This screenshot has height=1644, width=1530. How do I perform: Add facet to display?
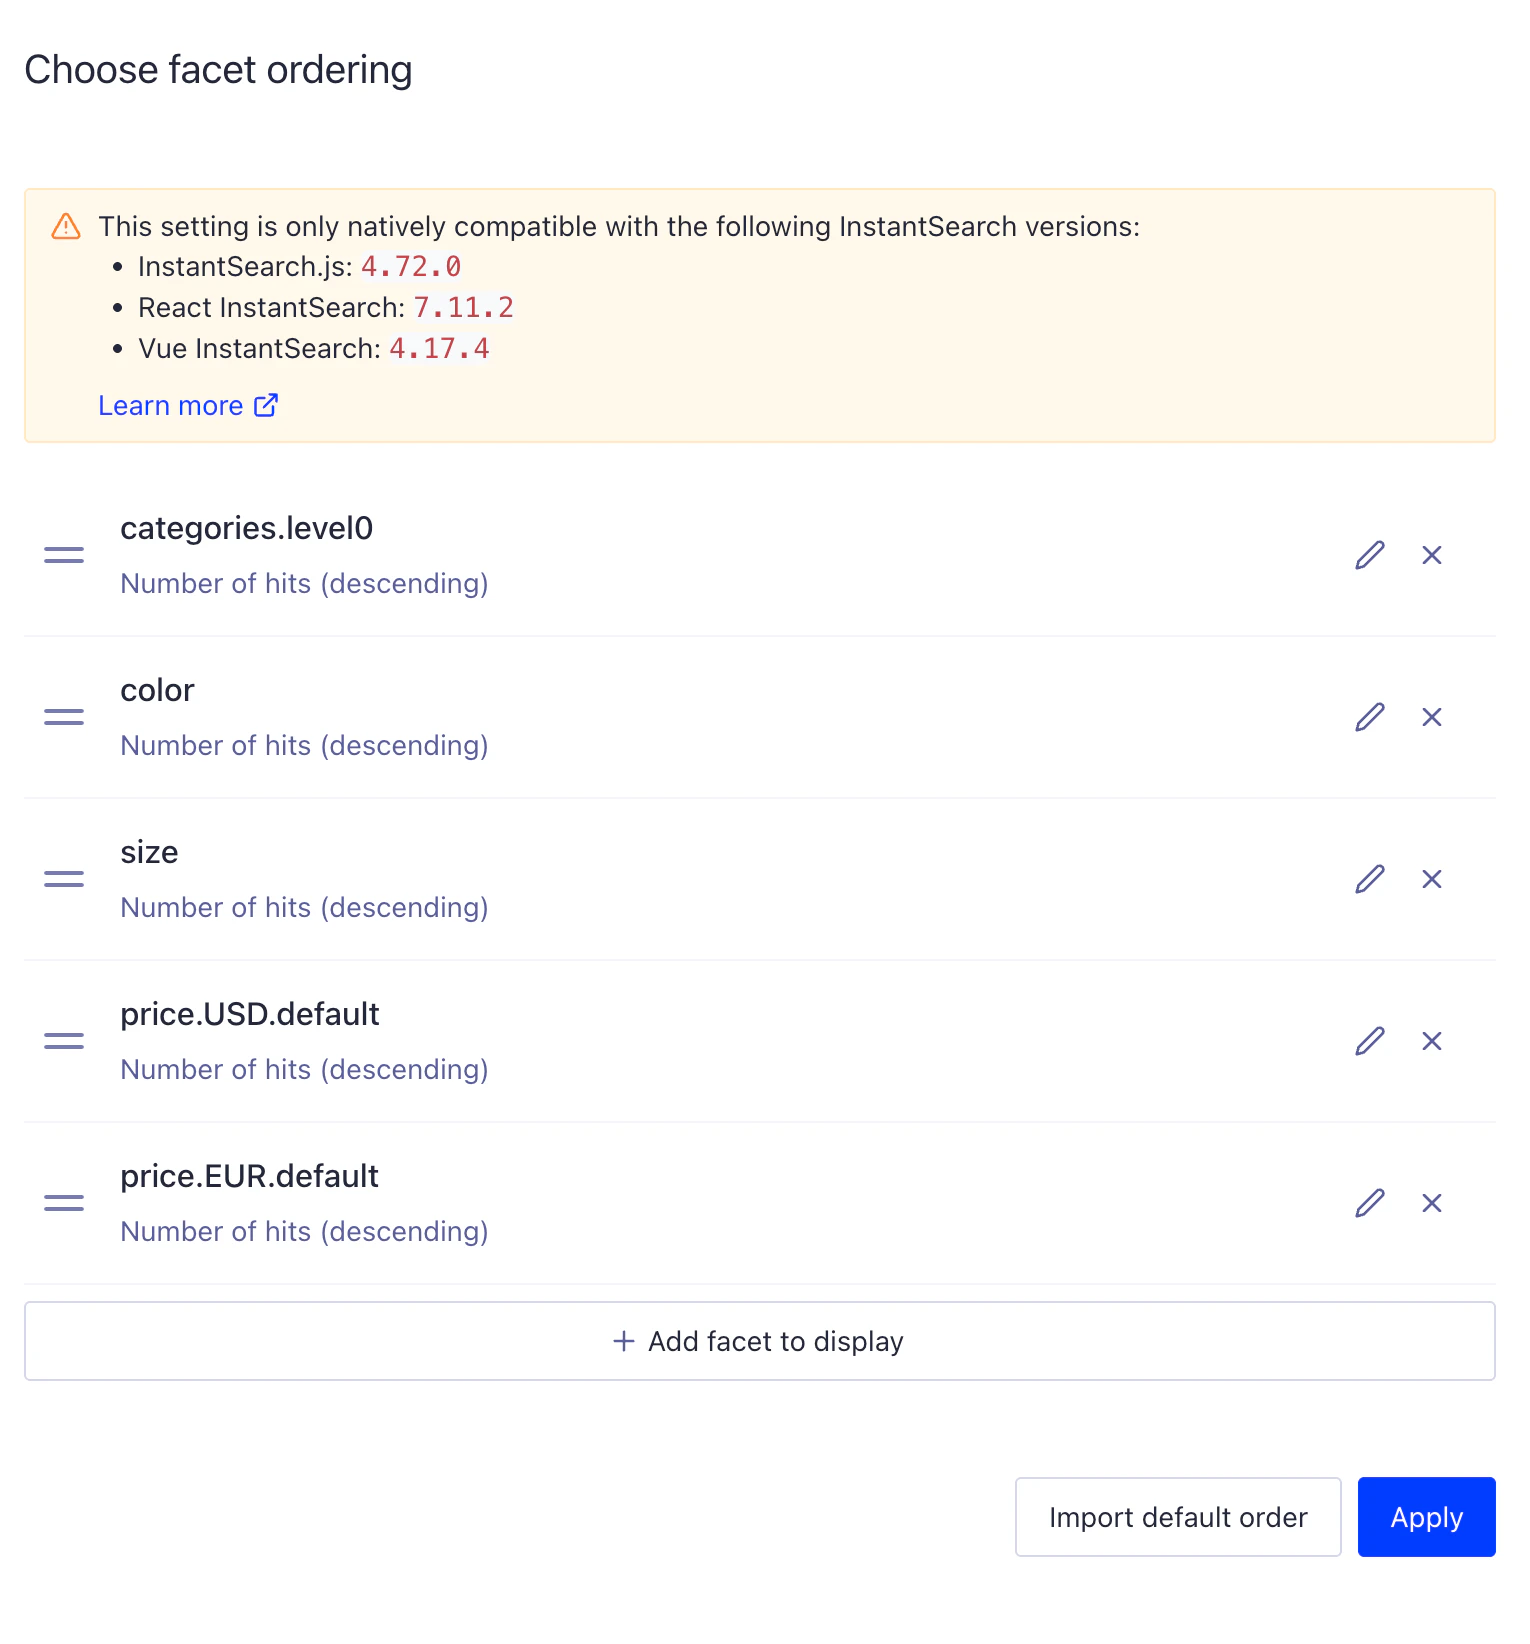tap(758, 1341)
